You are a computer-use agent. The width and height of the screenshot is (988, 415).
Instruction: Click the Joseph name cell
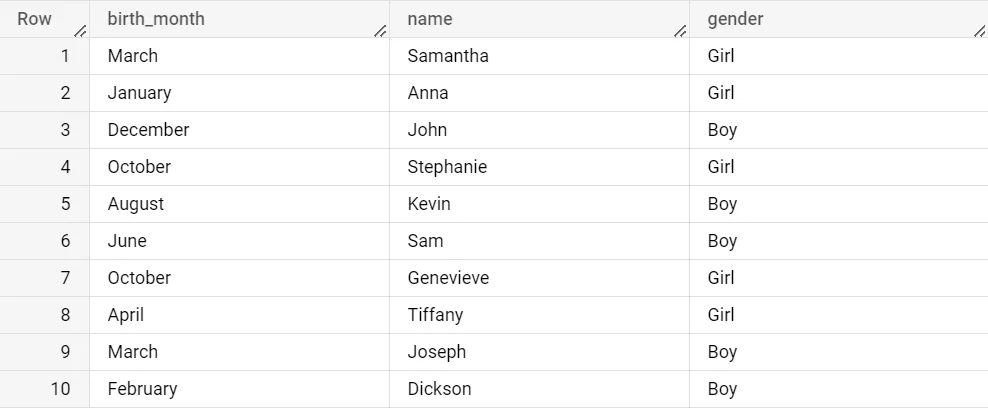click(x=436, y=352)
